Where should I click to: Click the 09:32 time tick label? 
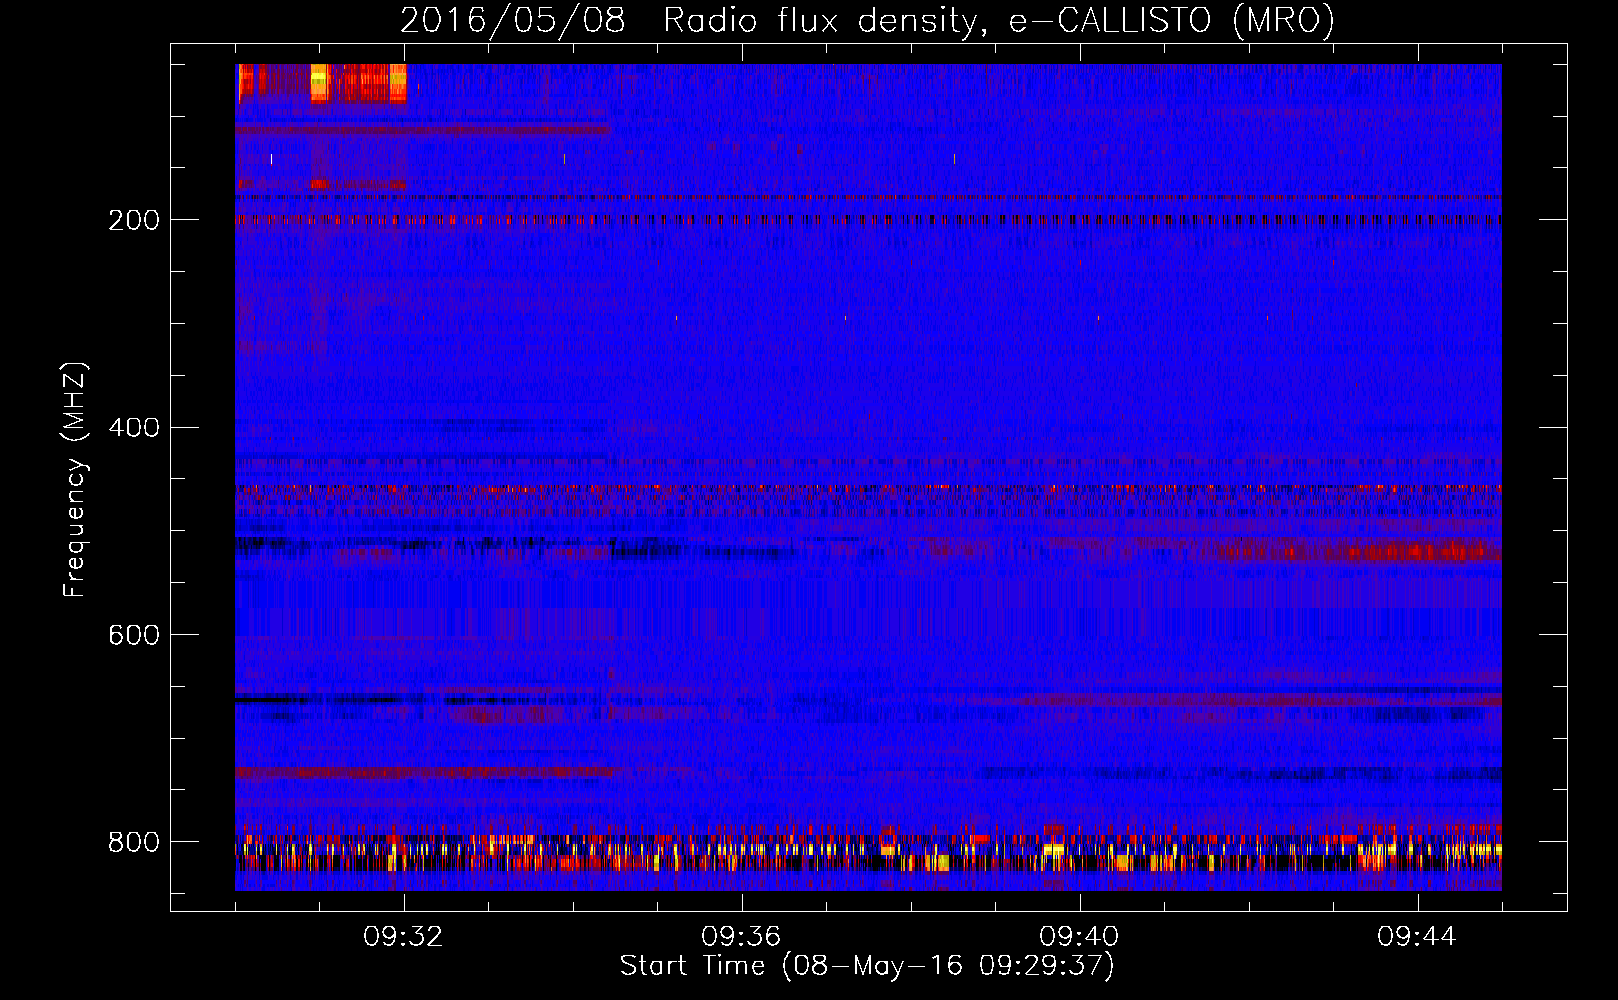(403, 937)
